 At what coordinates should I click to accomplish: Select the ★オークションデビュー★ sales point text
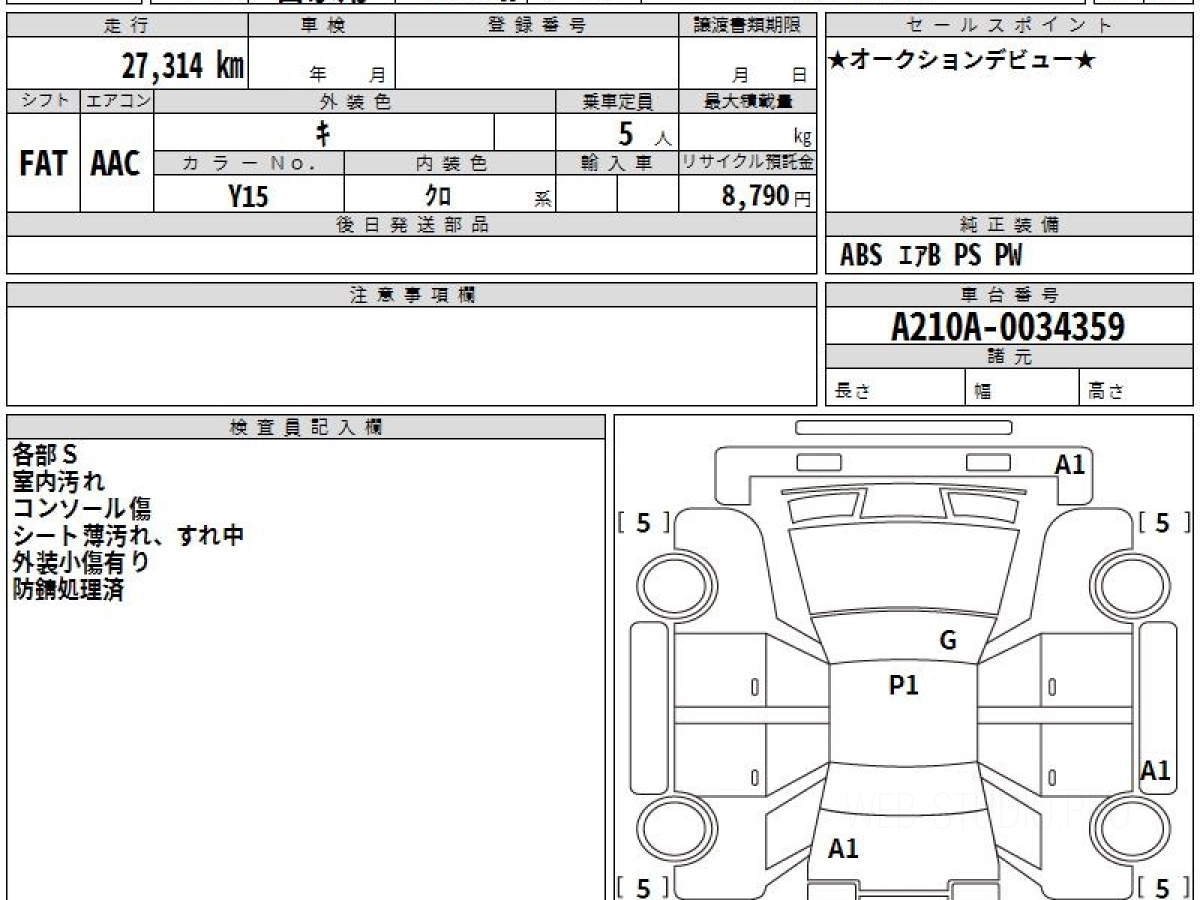point(962,61)
